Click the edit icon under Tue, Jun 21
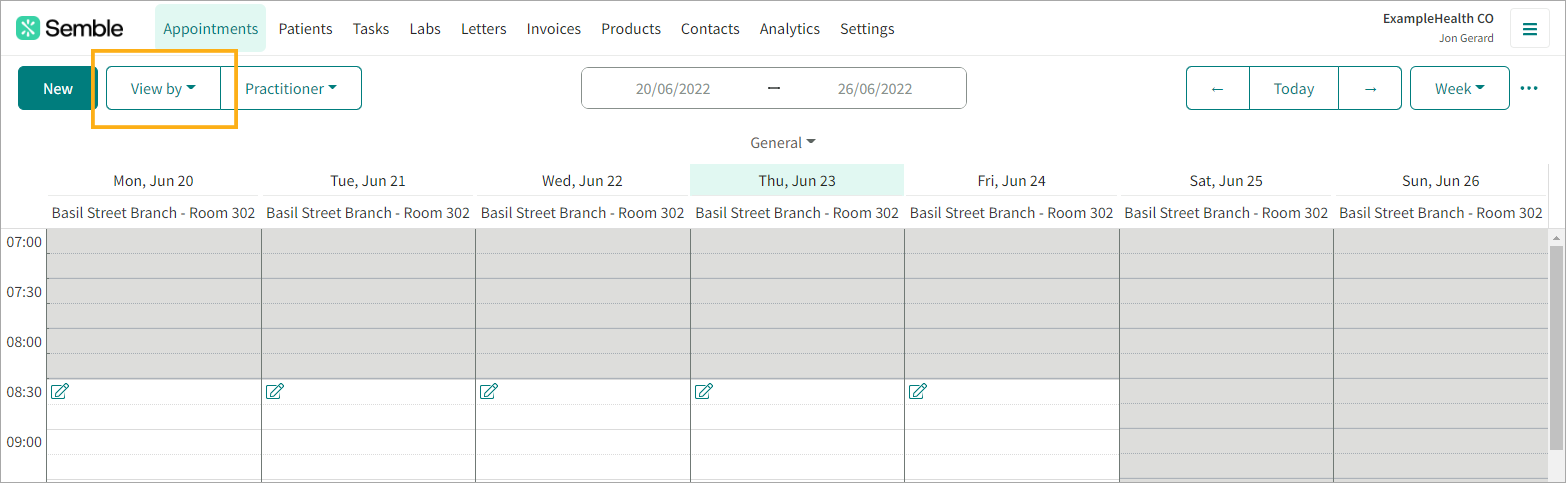 [x=275, y=391]
